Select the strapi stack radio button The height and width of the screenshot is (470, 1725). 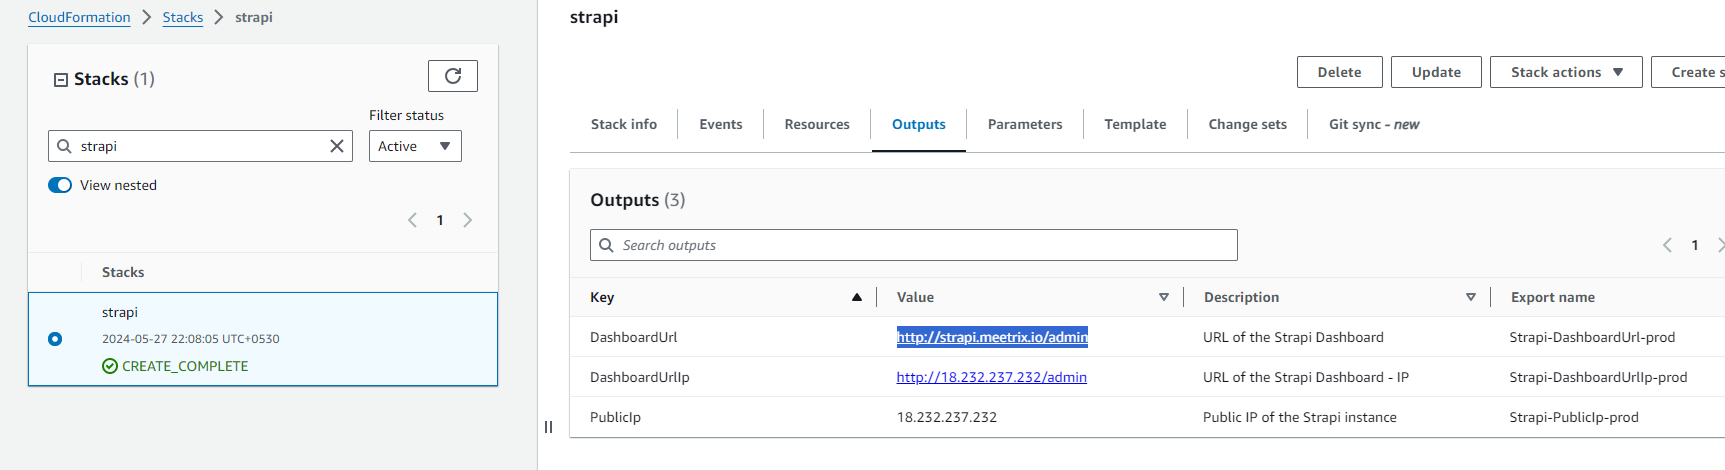click(55, 339)
